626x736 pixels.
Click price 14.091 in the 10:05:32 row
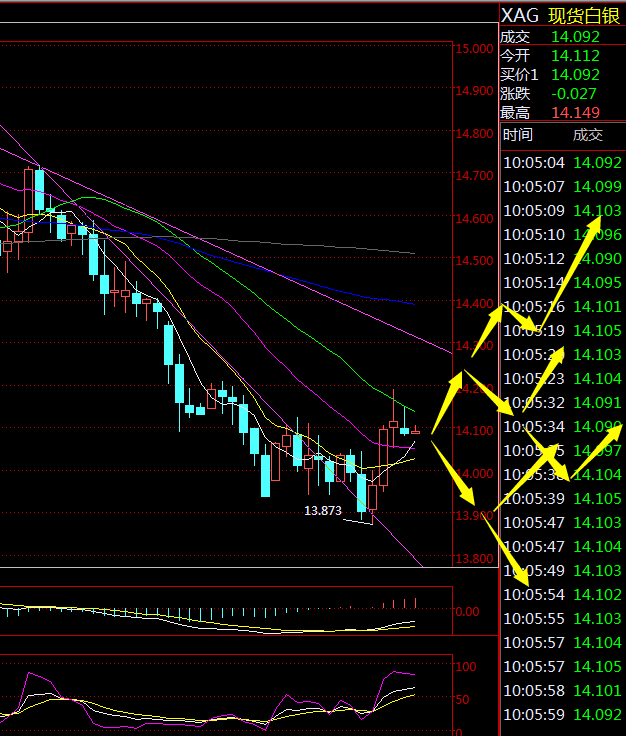click(597, 403)
